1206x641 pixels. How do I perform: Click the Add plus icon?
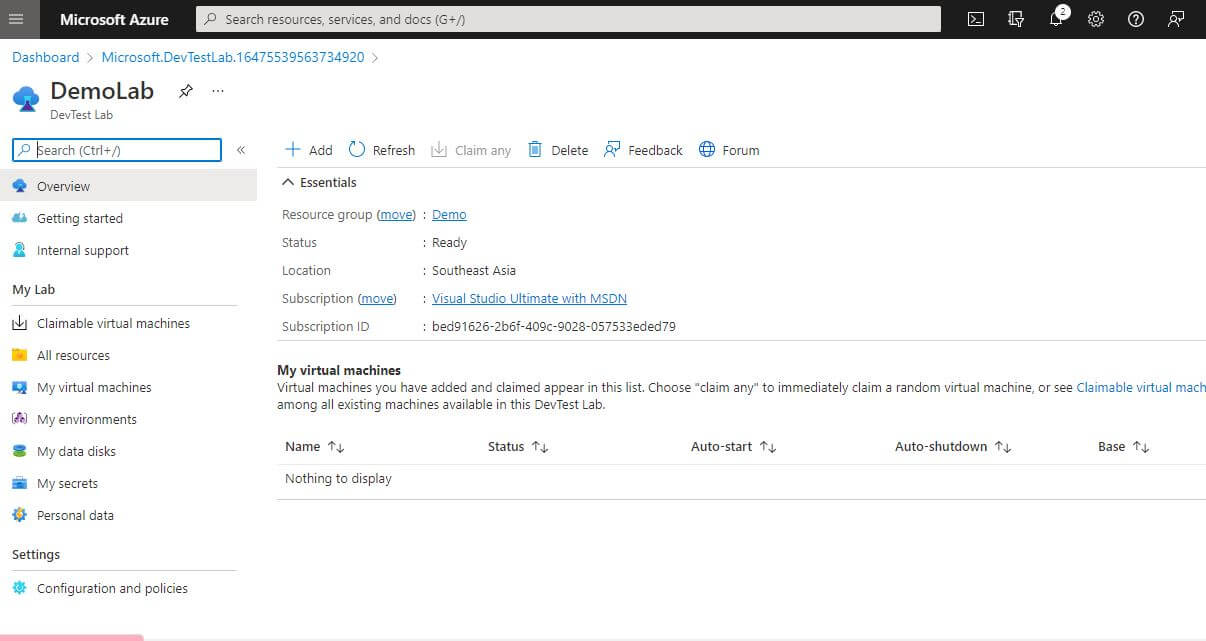293,150
